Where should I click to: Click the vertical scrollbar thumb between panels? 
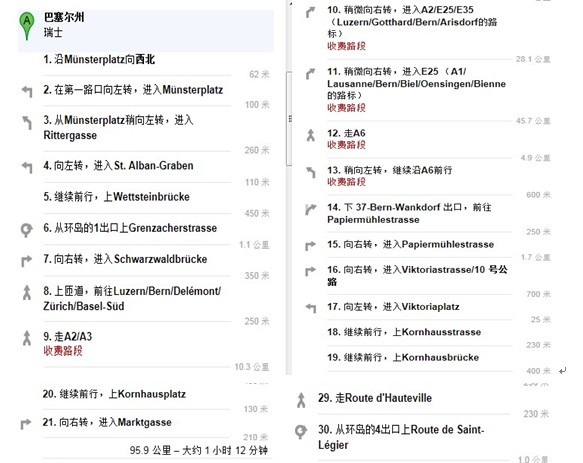coord(289,118)
